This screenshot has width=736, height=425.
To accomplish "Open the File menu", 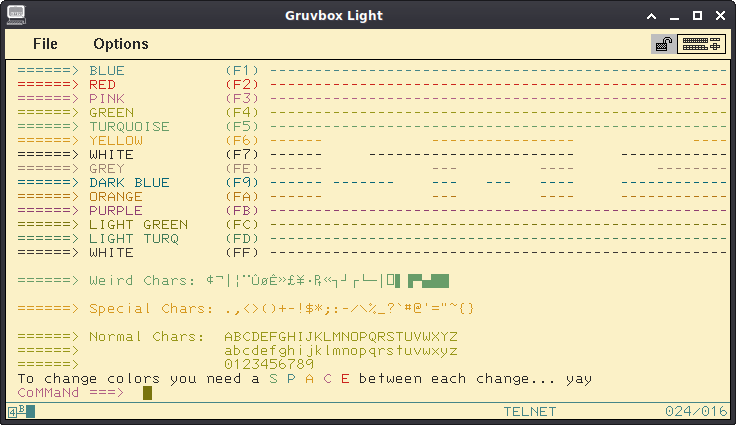I will 45,44.
